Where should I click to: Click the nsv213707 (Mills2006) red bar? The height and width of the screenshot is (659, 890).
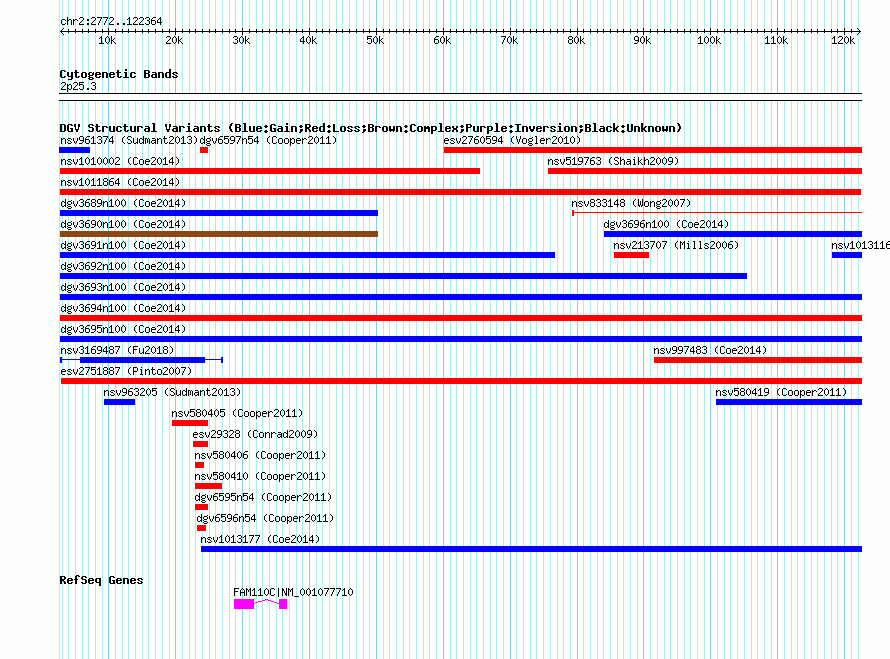(x=631, y=255)
